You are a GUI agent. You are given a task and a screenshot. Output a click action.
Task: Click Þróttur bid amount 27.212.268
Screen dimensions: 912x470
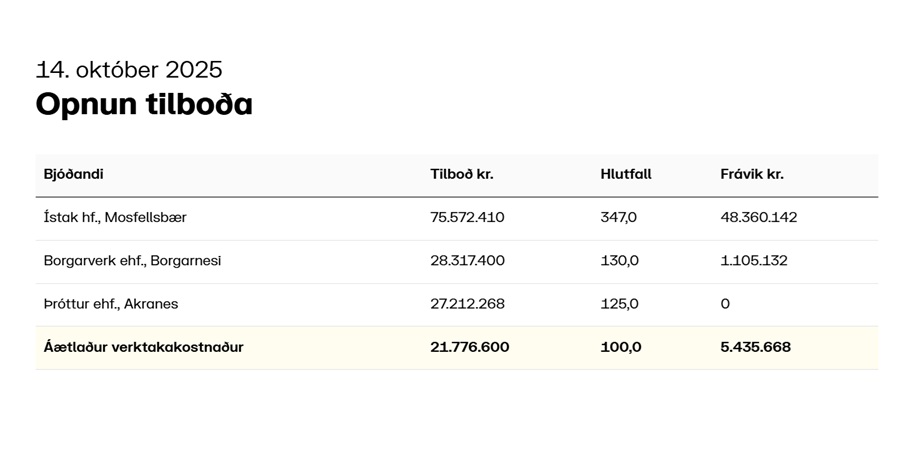[x=467, y=304]
